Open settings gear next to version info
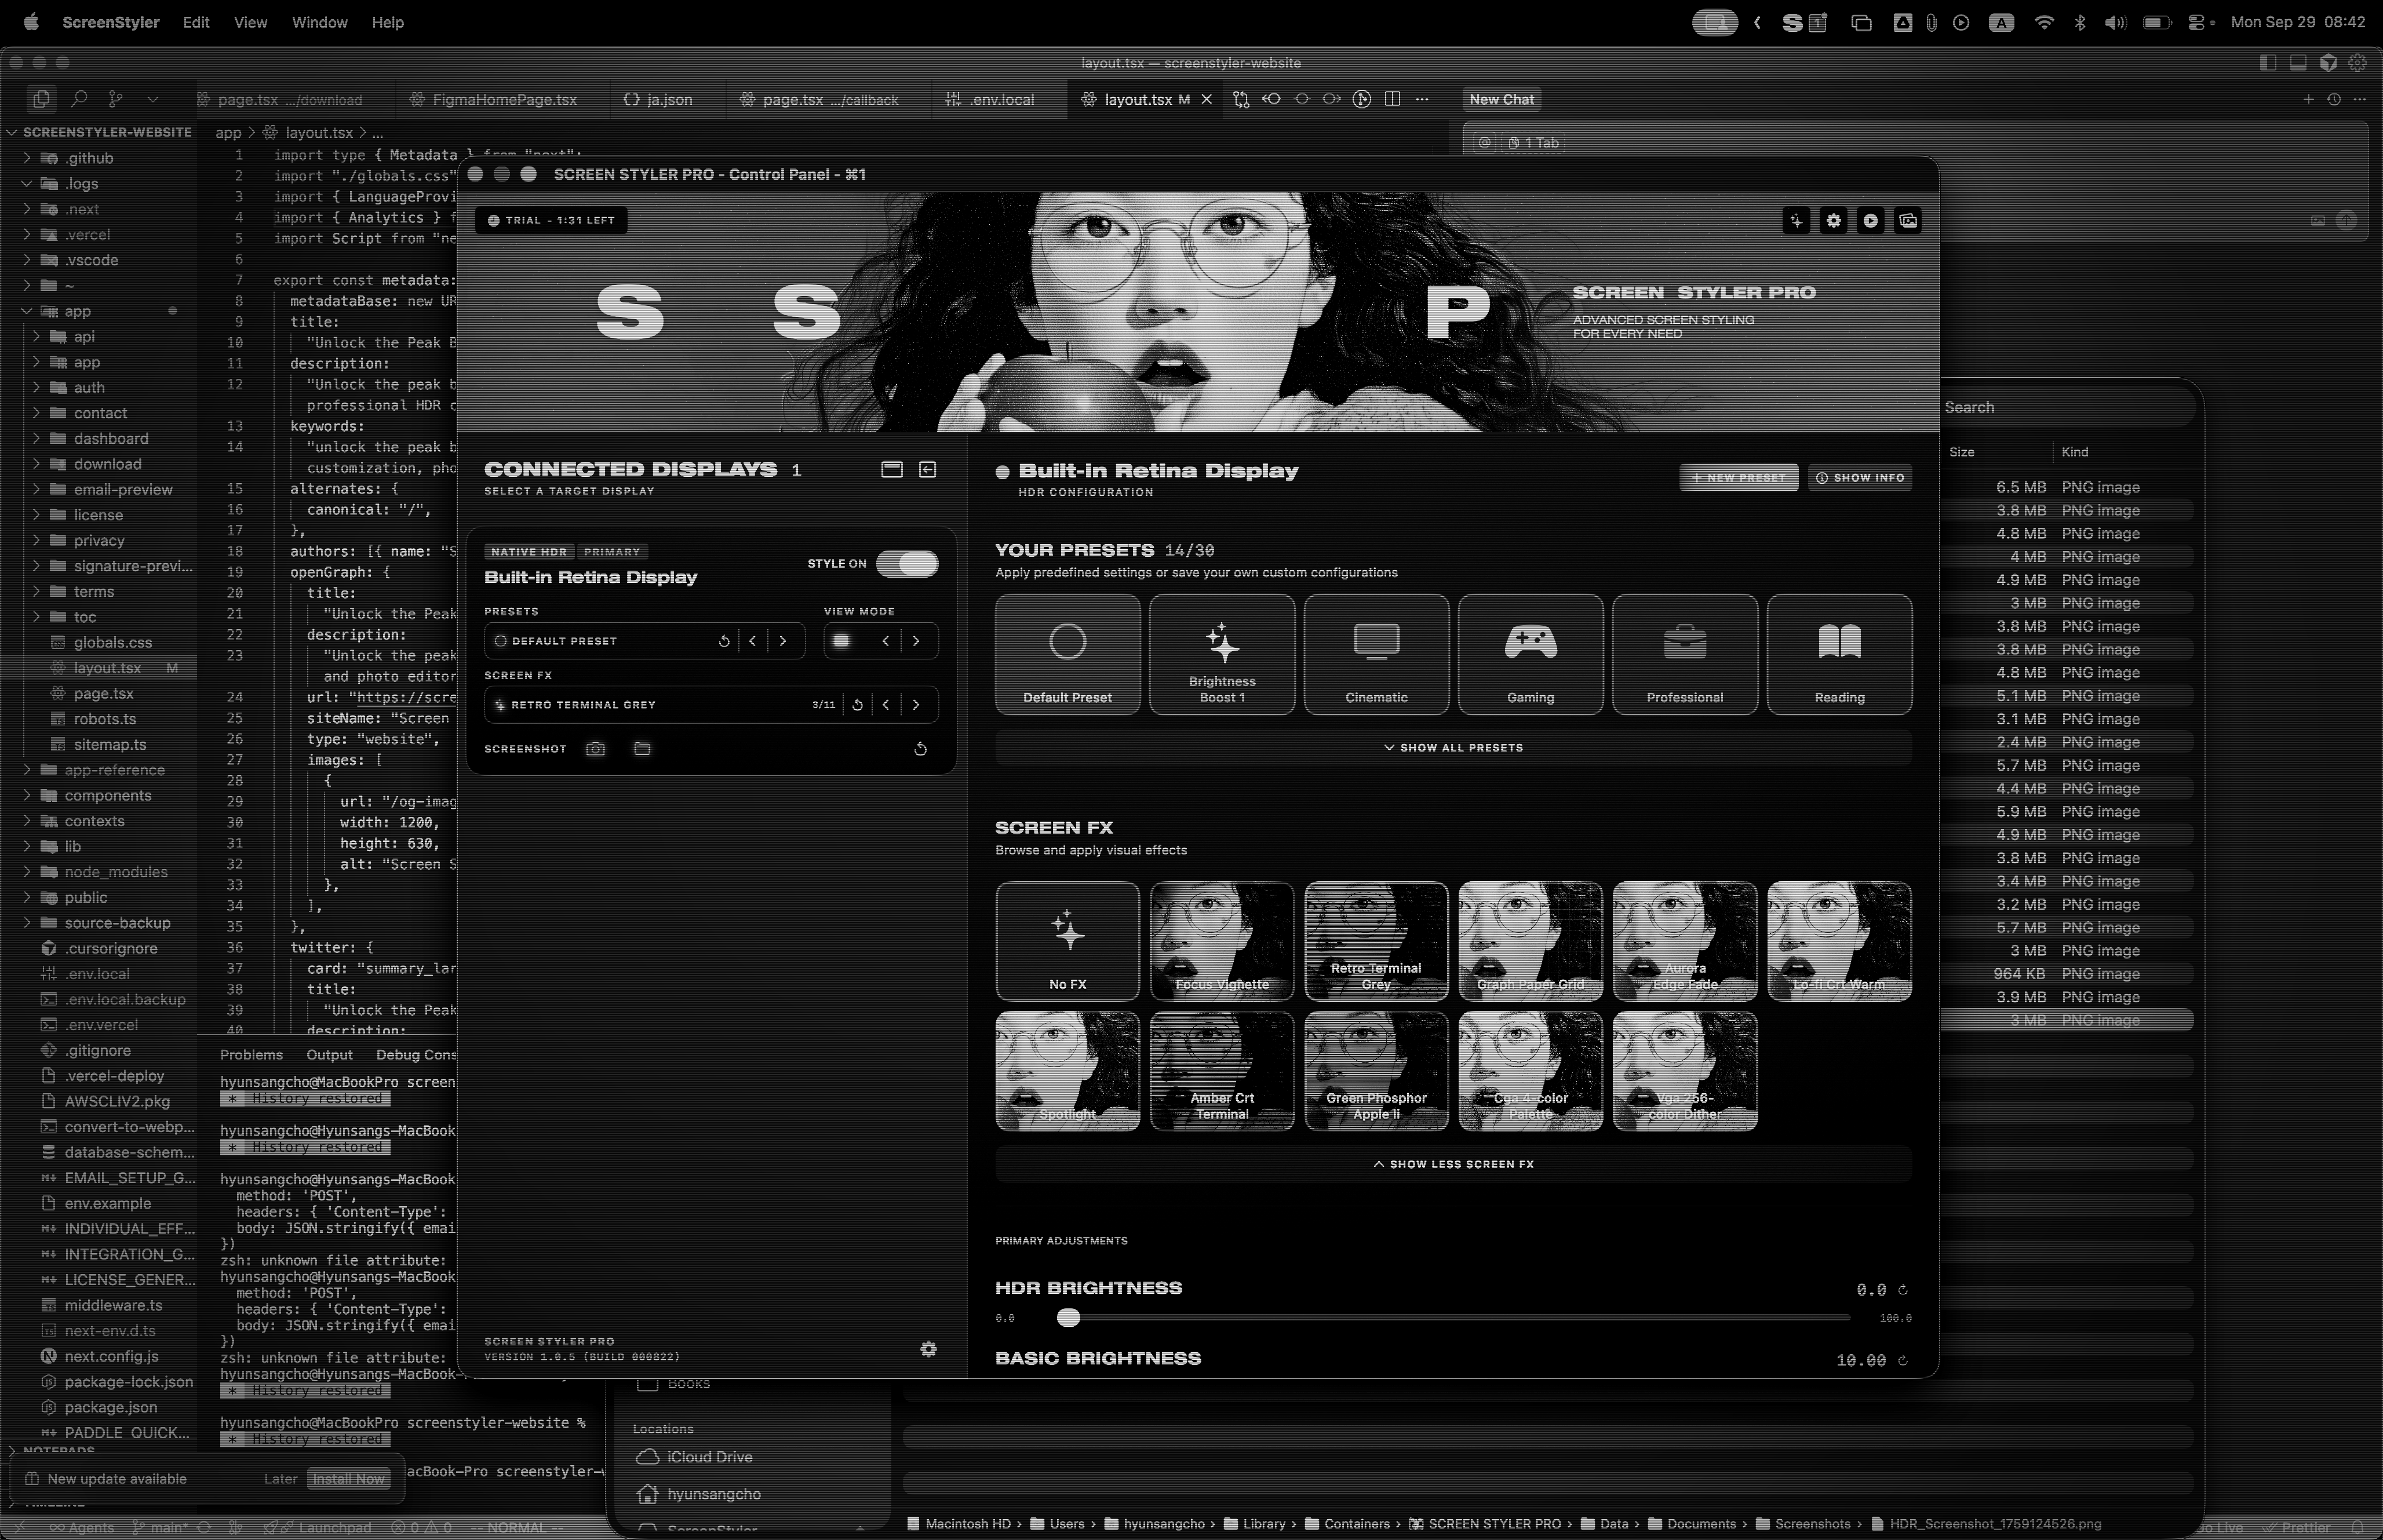Image resolution: width=2383 pixels, height=1540 pixels. (x=928, y=1348)
